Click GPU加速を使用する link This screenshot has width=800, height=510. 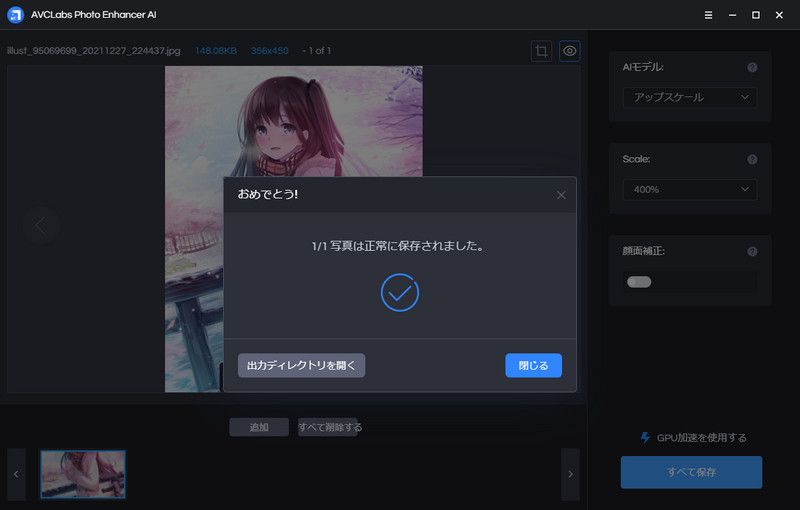(x=702, y=438)
